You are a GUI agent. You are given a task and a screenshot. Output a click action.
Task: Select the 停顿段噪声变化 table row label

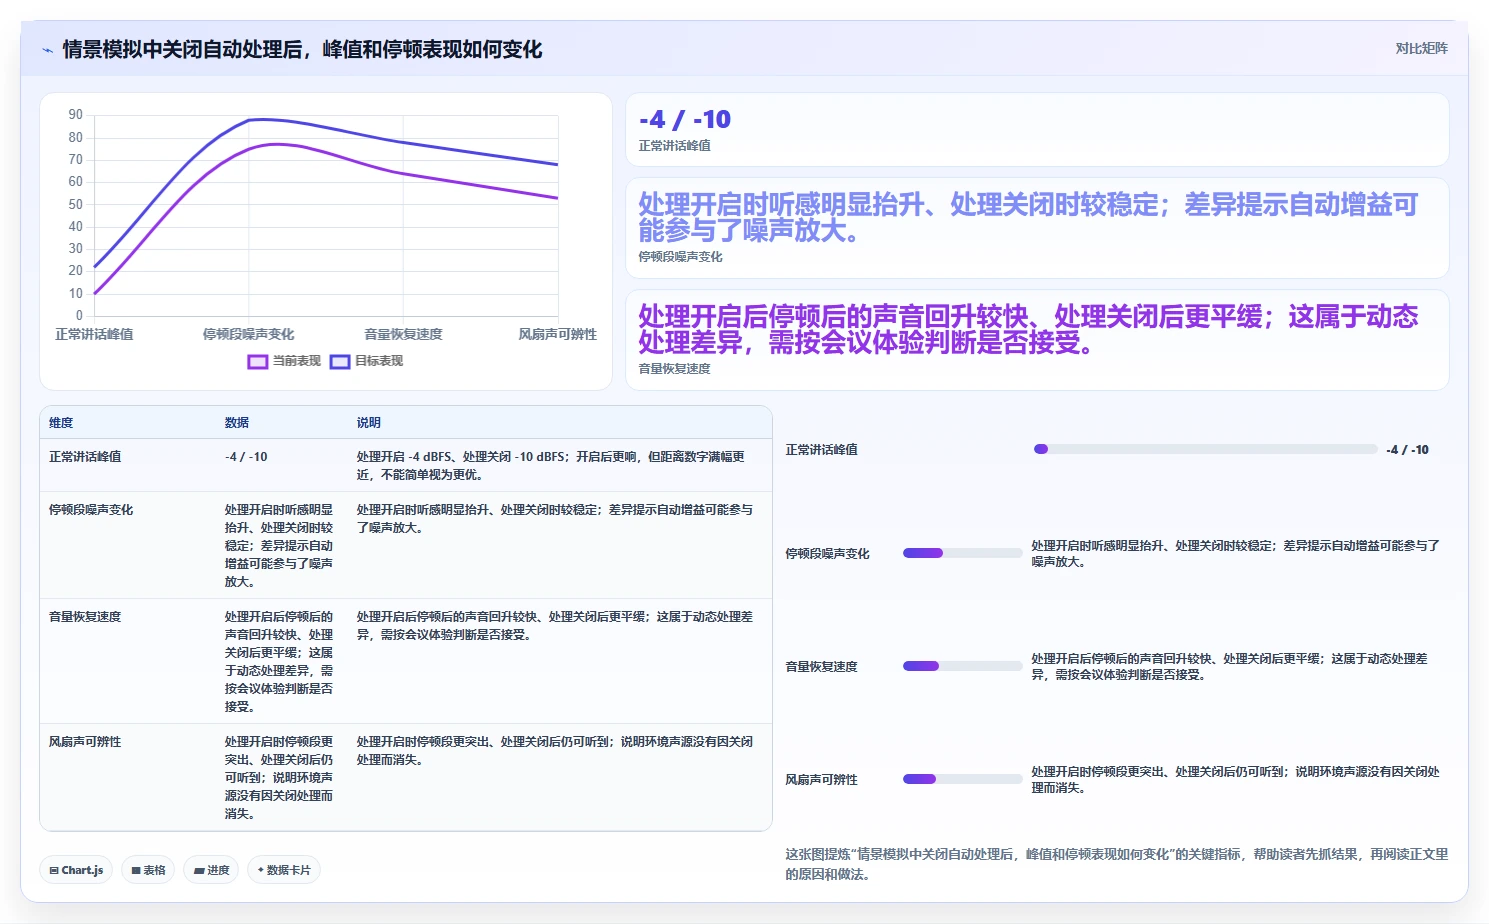(91, 510)
